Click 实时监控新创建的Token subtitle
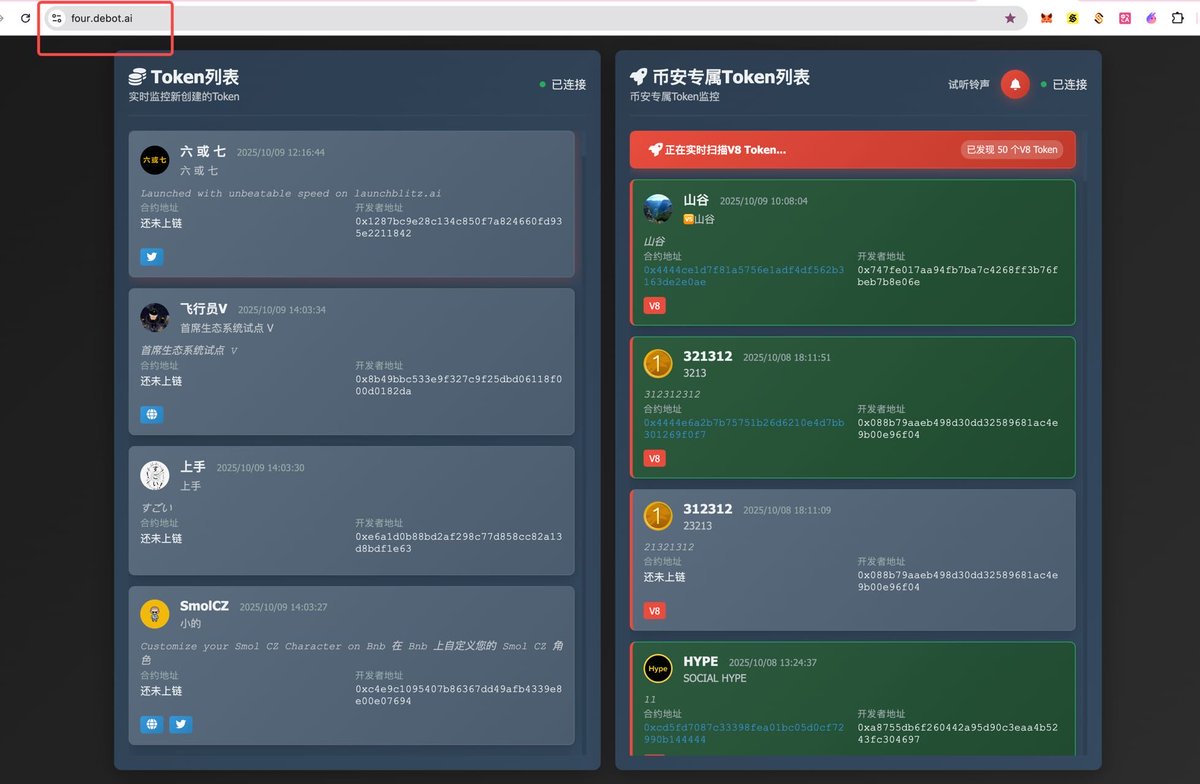 click(x=184, y=97)
